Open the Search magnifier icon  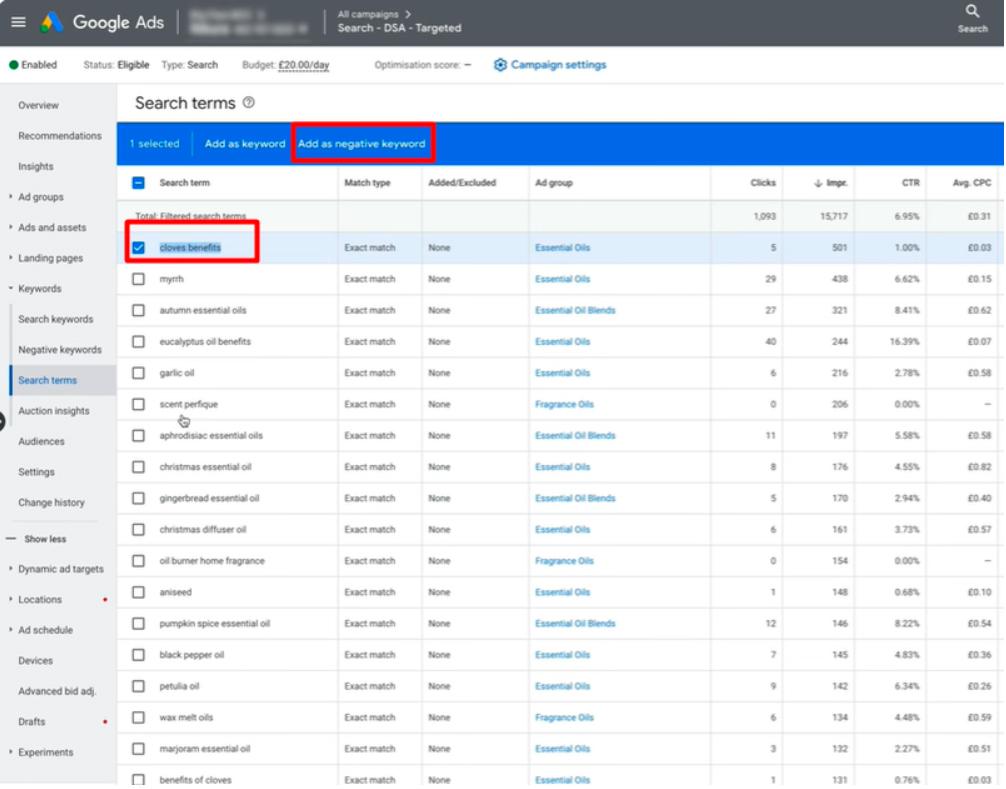[x=972, y=12]
